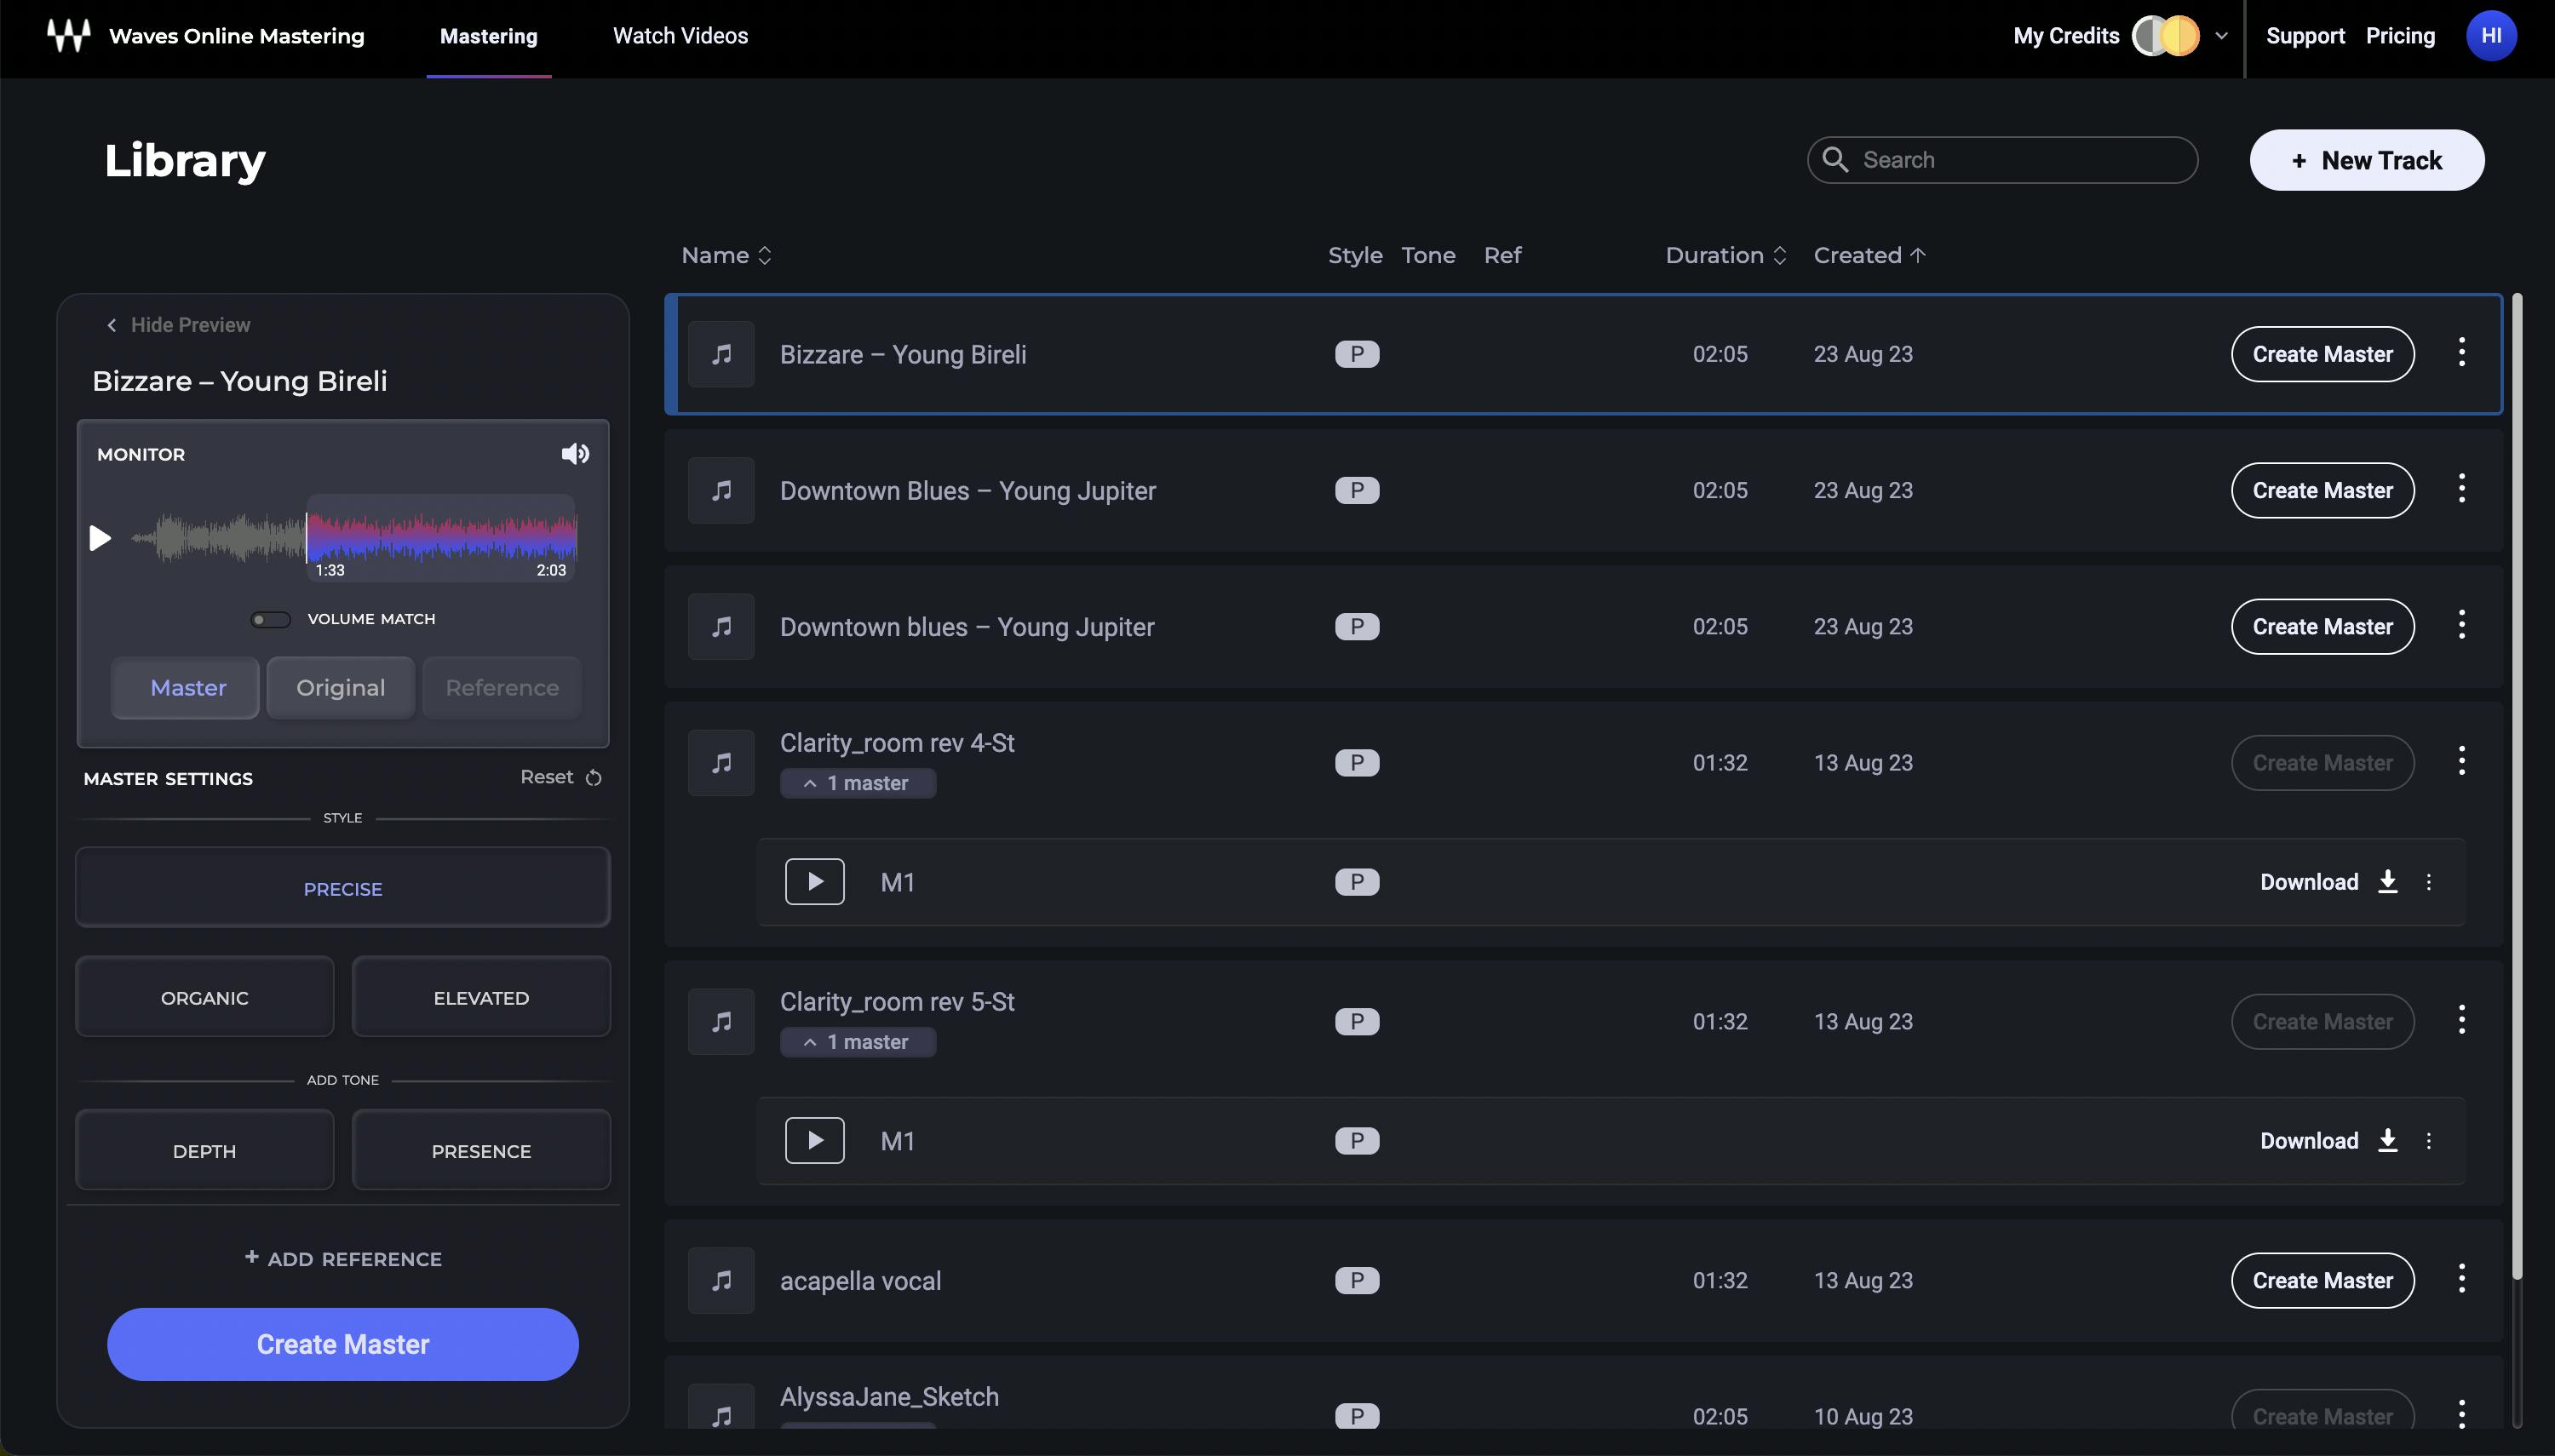Play M1 master under Clarity_room rev 4-St
This screenshot has width=2555, height=1456.
point(814,882)
